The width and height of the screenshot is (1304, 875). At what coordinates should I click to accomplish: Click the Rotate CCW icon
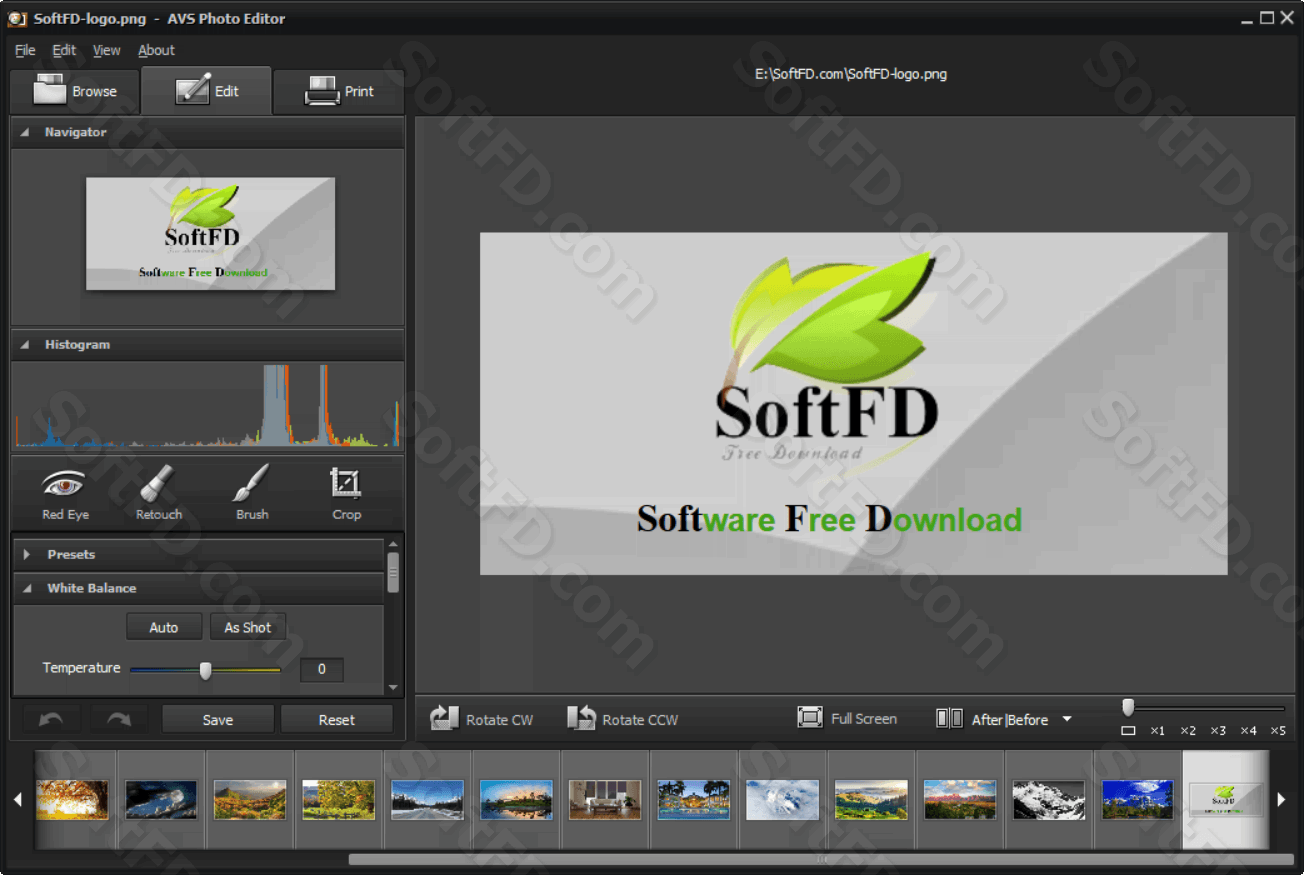pos(581,718)
